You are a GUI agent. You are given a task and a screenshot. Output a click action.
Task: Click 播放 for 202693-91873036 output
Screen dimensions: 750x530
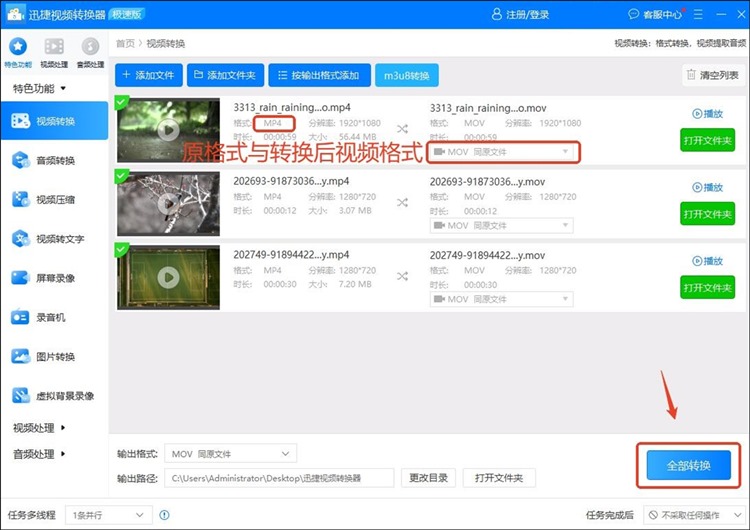(x=707, y=187)
